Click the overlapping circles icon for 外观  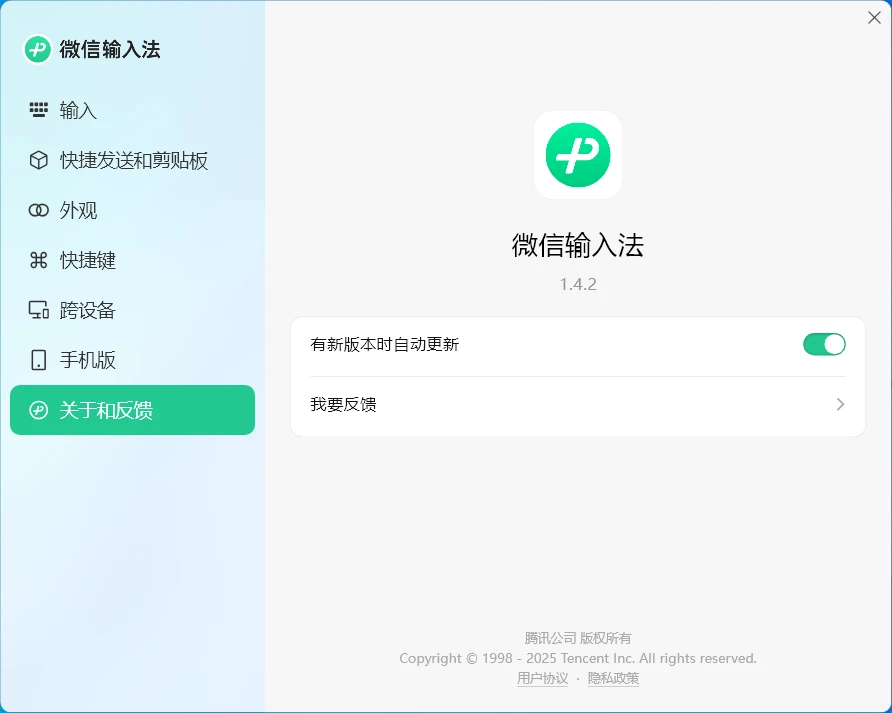tap(38, 210)
